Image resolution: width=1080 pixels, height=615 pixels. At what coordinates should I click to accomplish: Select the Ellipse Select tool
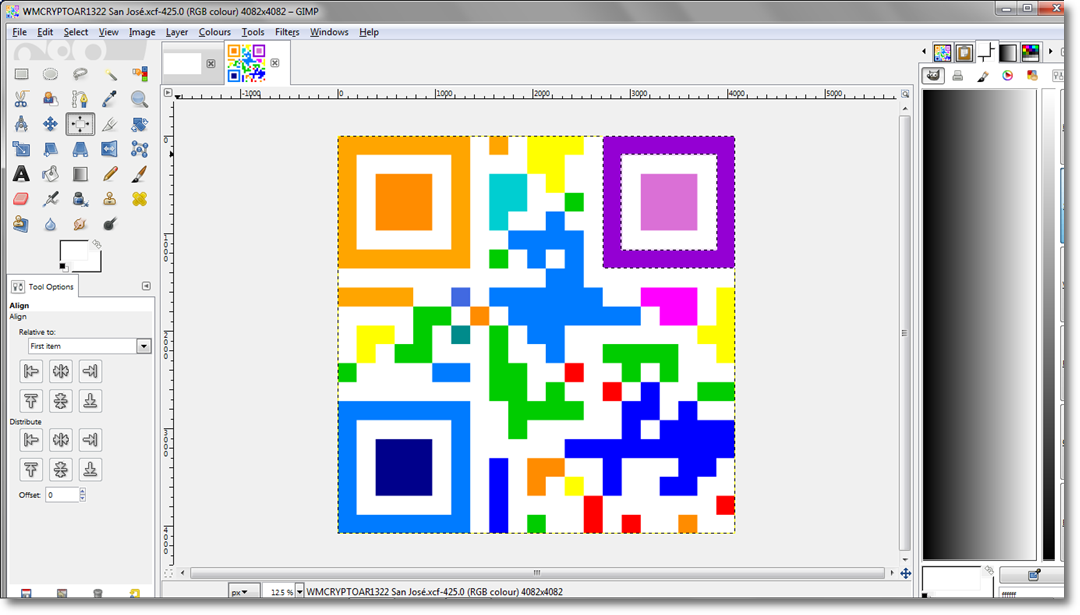click(50, 74)
